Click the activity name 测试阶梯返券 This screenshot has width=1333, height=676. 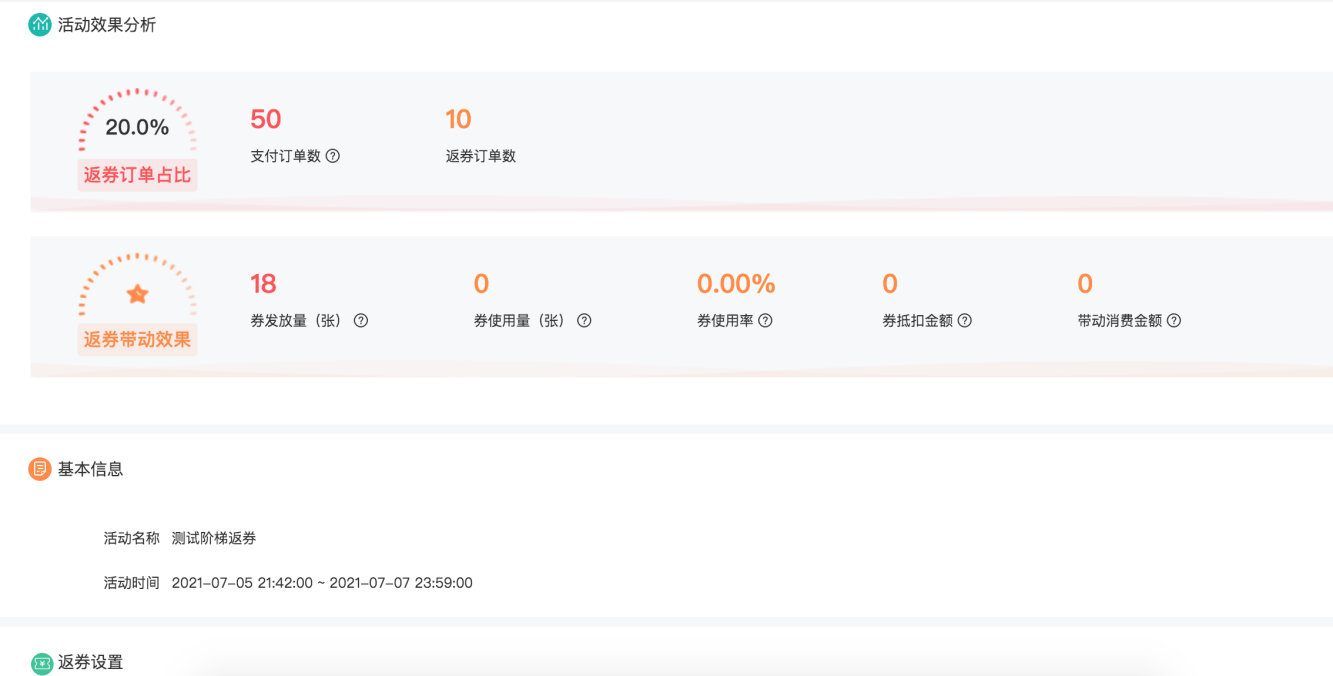(x=214, y=538)
